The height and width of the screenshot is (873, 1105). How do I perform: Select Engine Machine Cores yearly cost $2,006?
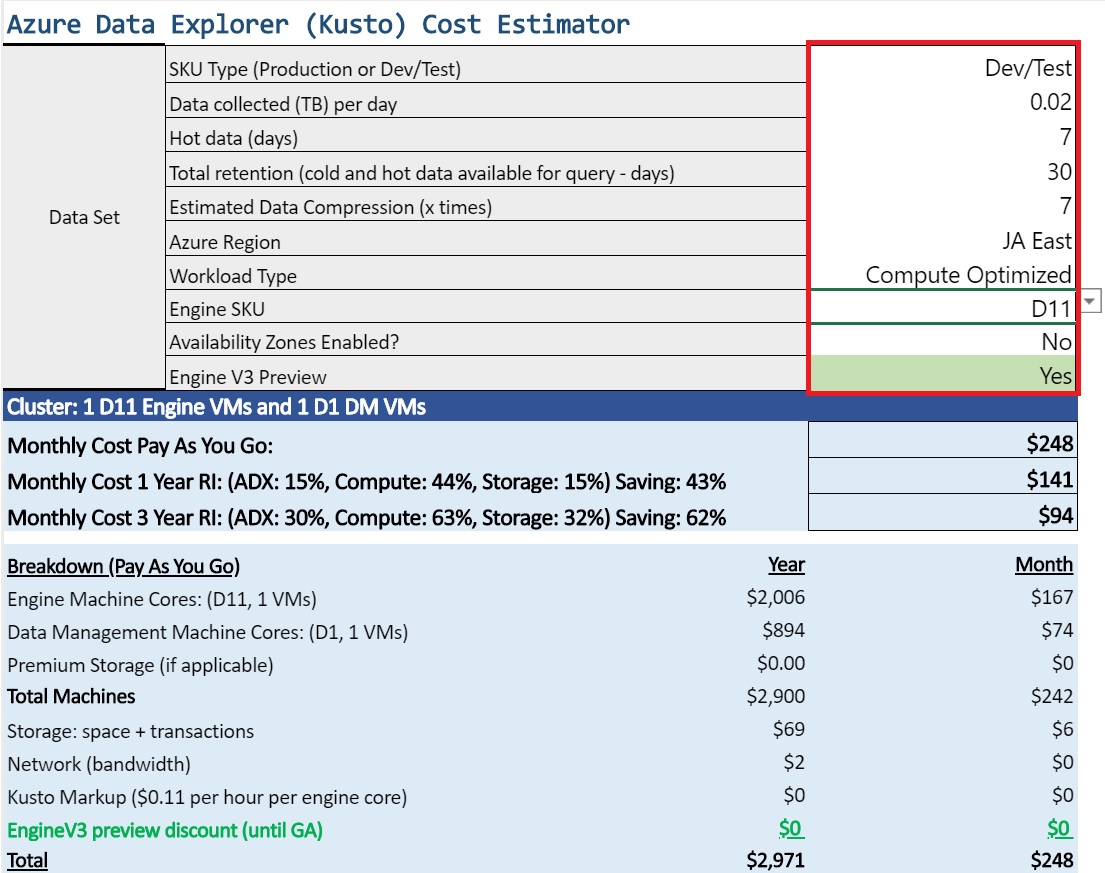tap(775, 597)
